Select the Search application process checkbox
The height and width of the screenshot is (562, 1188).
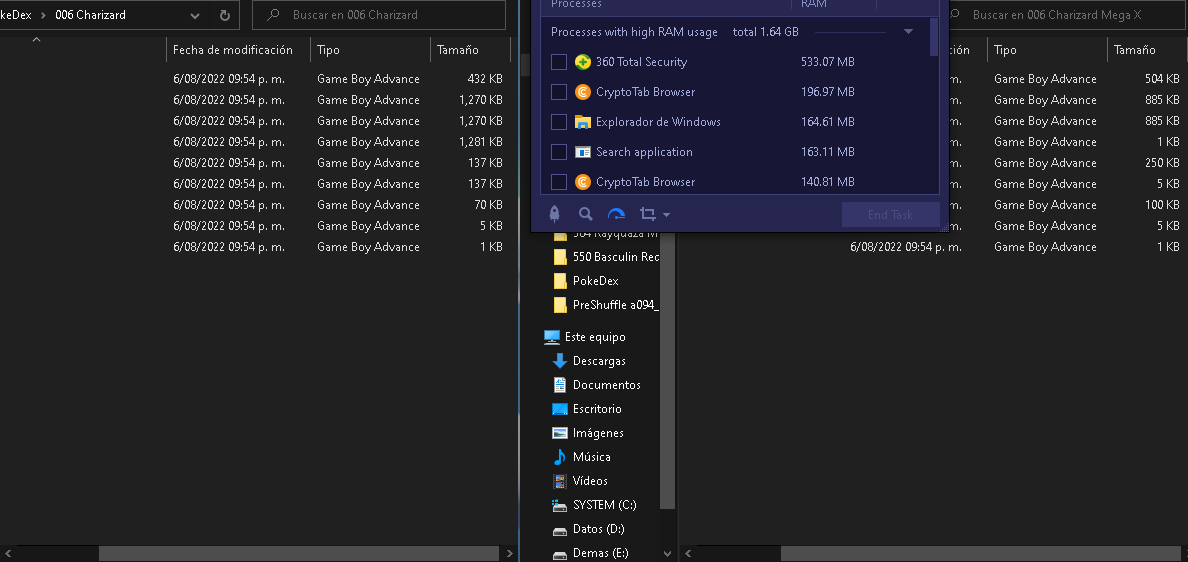click(x=559, y=152)
